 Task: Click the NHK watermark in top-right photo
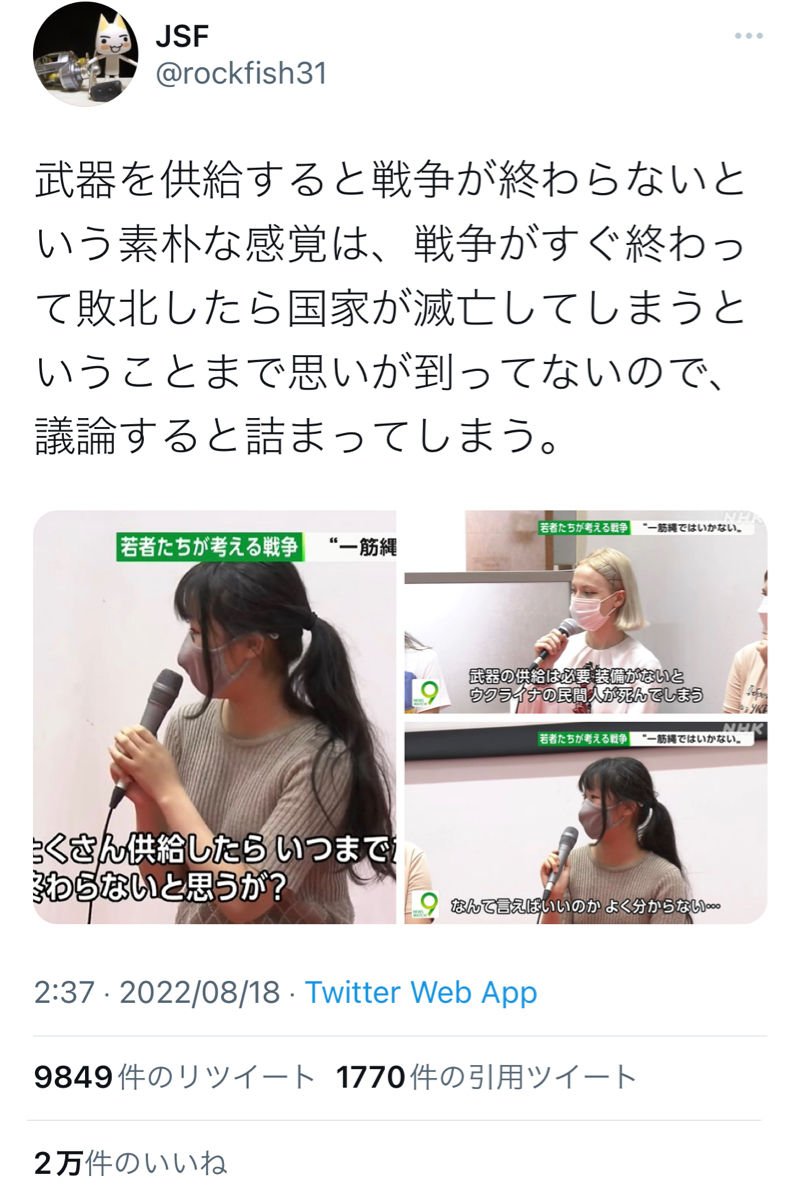[744, 519]
